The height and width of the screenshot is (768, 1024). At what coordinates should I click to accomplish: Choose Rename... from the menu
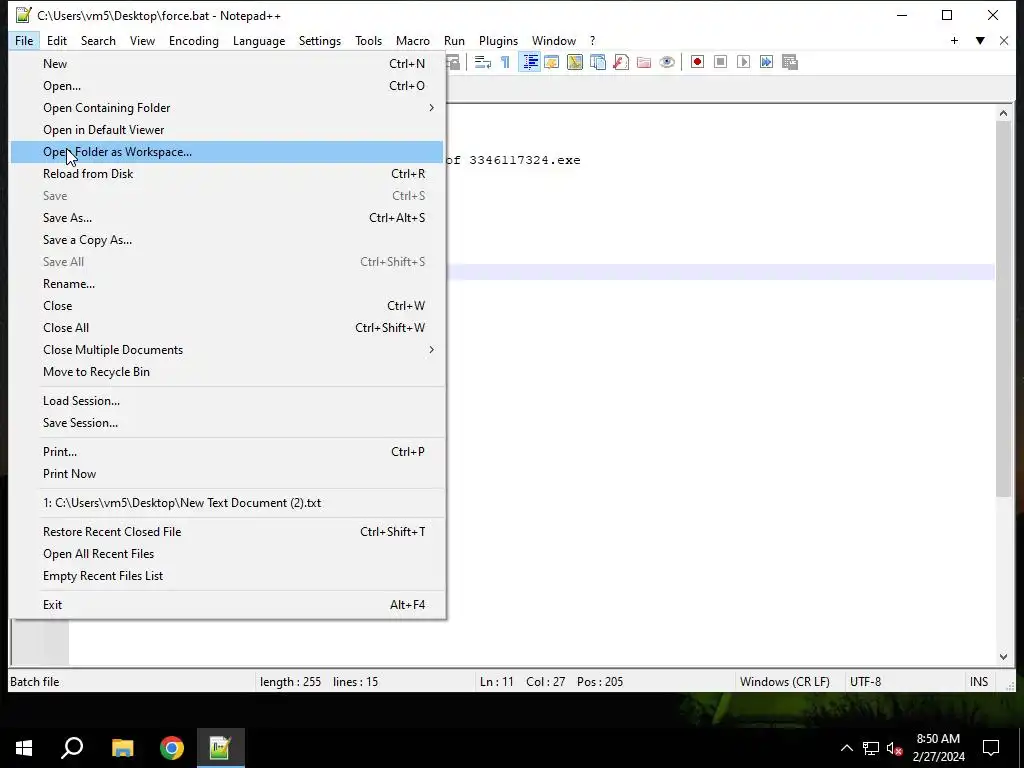[227, 284]
